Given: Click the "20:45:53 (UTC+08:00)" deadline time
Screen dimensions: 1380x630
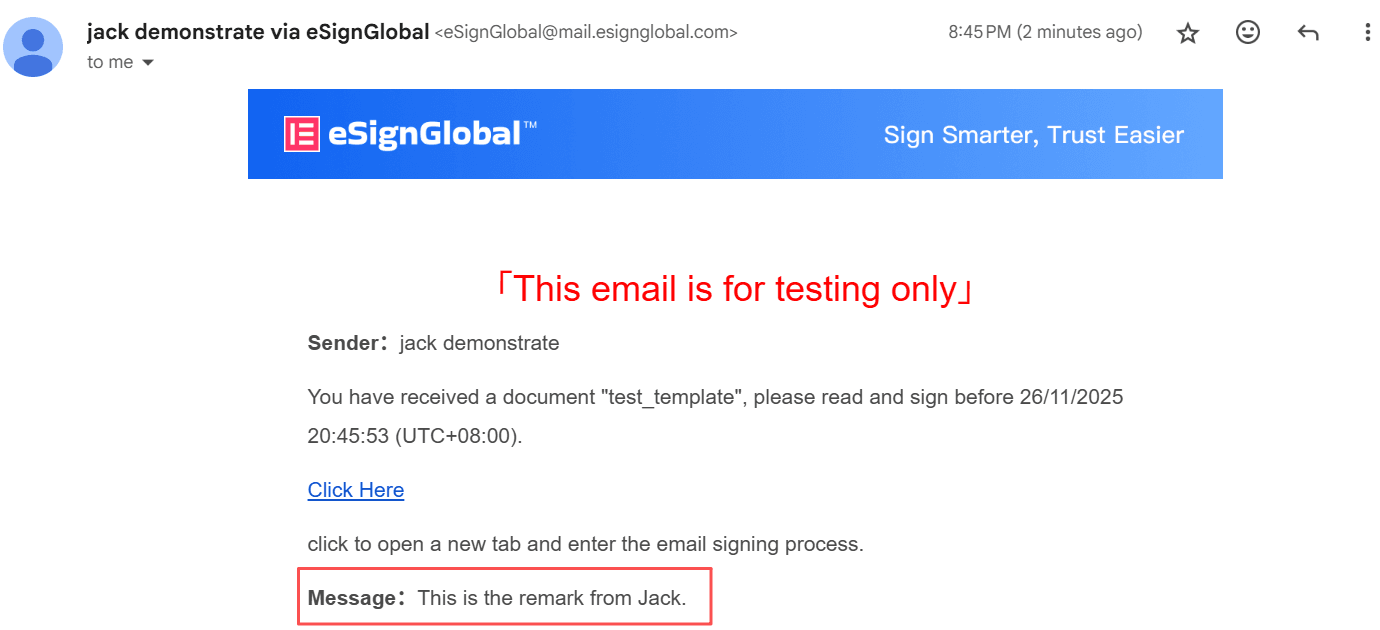Looking at the screenshot, I should (x=415, y=436).
